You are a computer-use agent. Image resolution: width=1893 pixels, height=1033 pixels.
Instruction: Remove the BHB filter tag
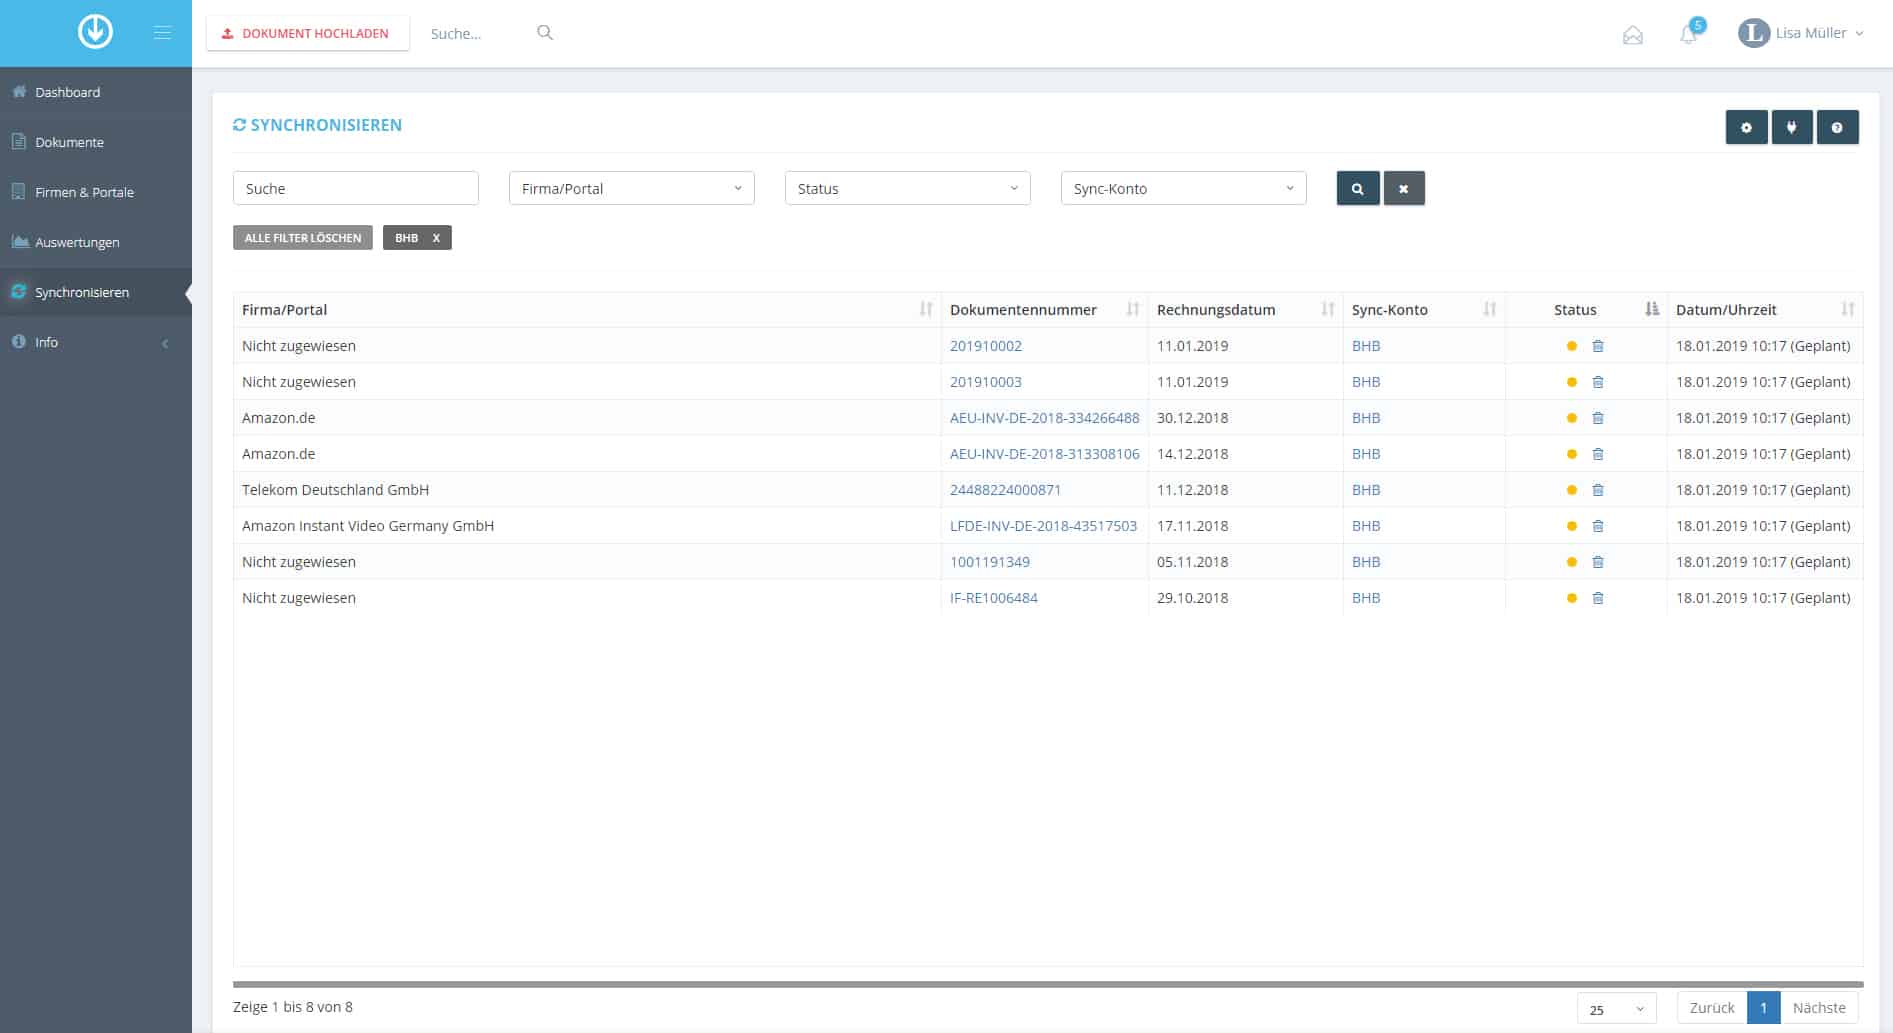coord(436,238)
